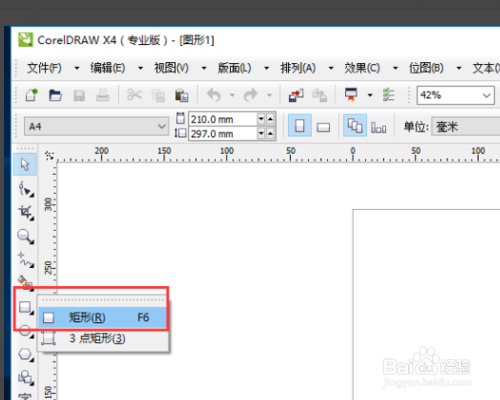Click the page height 297.0 mm field

pyautogui.click(x=223, y=134)
